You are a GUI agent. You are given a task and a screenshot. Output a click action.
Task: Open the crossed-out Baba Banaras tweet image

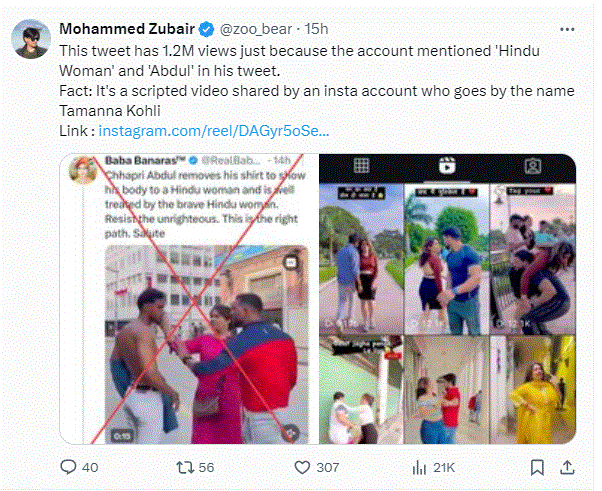(189, 298)
